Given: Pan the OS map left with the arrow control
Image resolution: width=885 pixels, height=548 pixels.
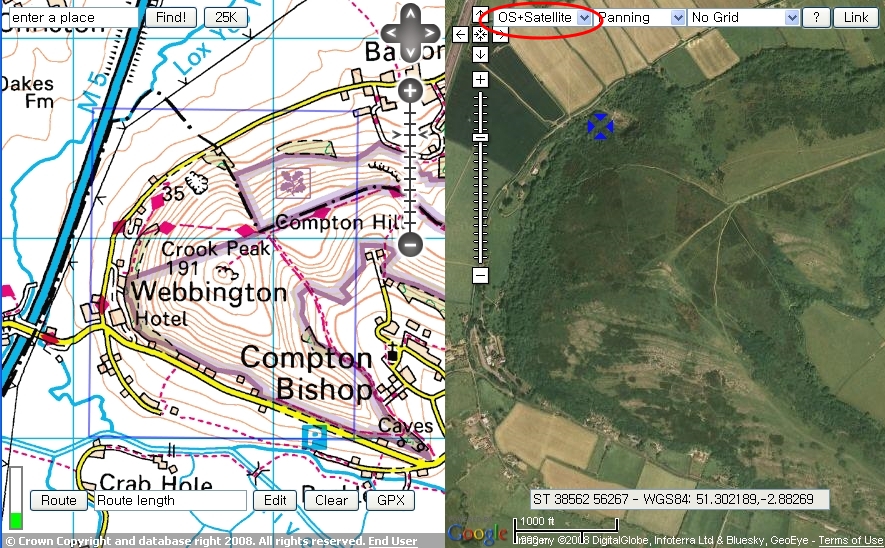Looking at the screenshot, I should pyautogui.click(x=391, y=33).
